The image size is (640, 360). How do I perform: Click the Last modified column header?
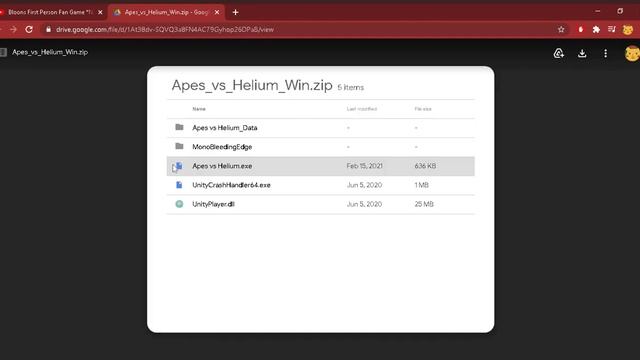(x=362, y=109)
